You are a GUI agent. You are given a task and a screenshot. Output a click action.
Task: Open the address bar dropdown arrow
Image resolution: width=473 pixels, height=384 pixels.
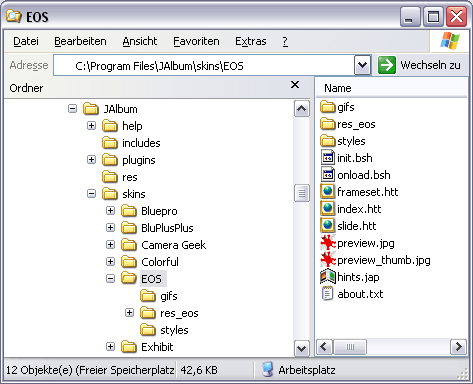coord(363,65)
